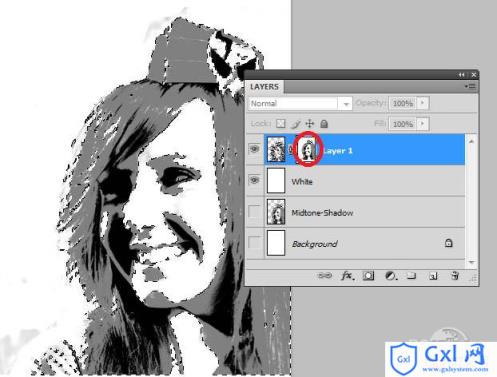The height and width of the screenshot is (377, 497).
Task: Select the LAYERS tab
Action: pyautogui.click(x=264, y=87)
